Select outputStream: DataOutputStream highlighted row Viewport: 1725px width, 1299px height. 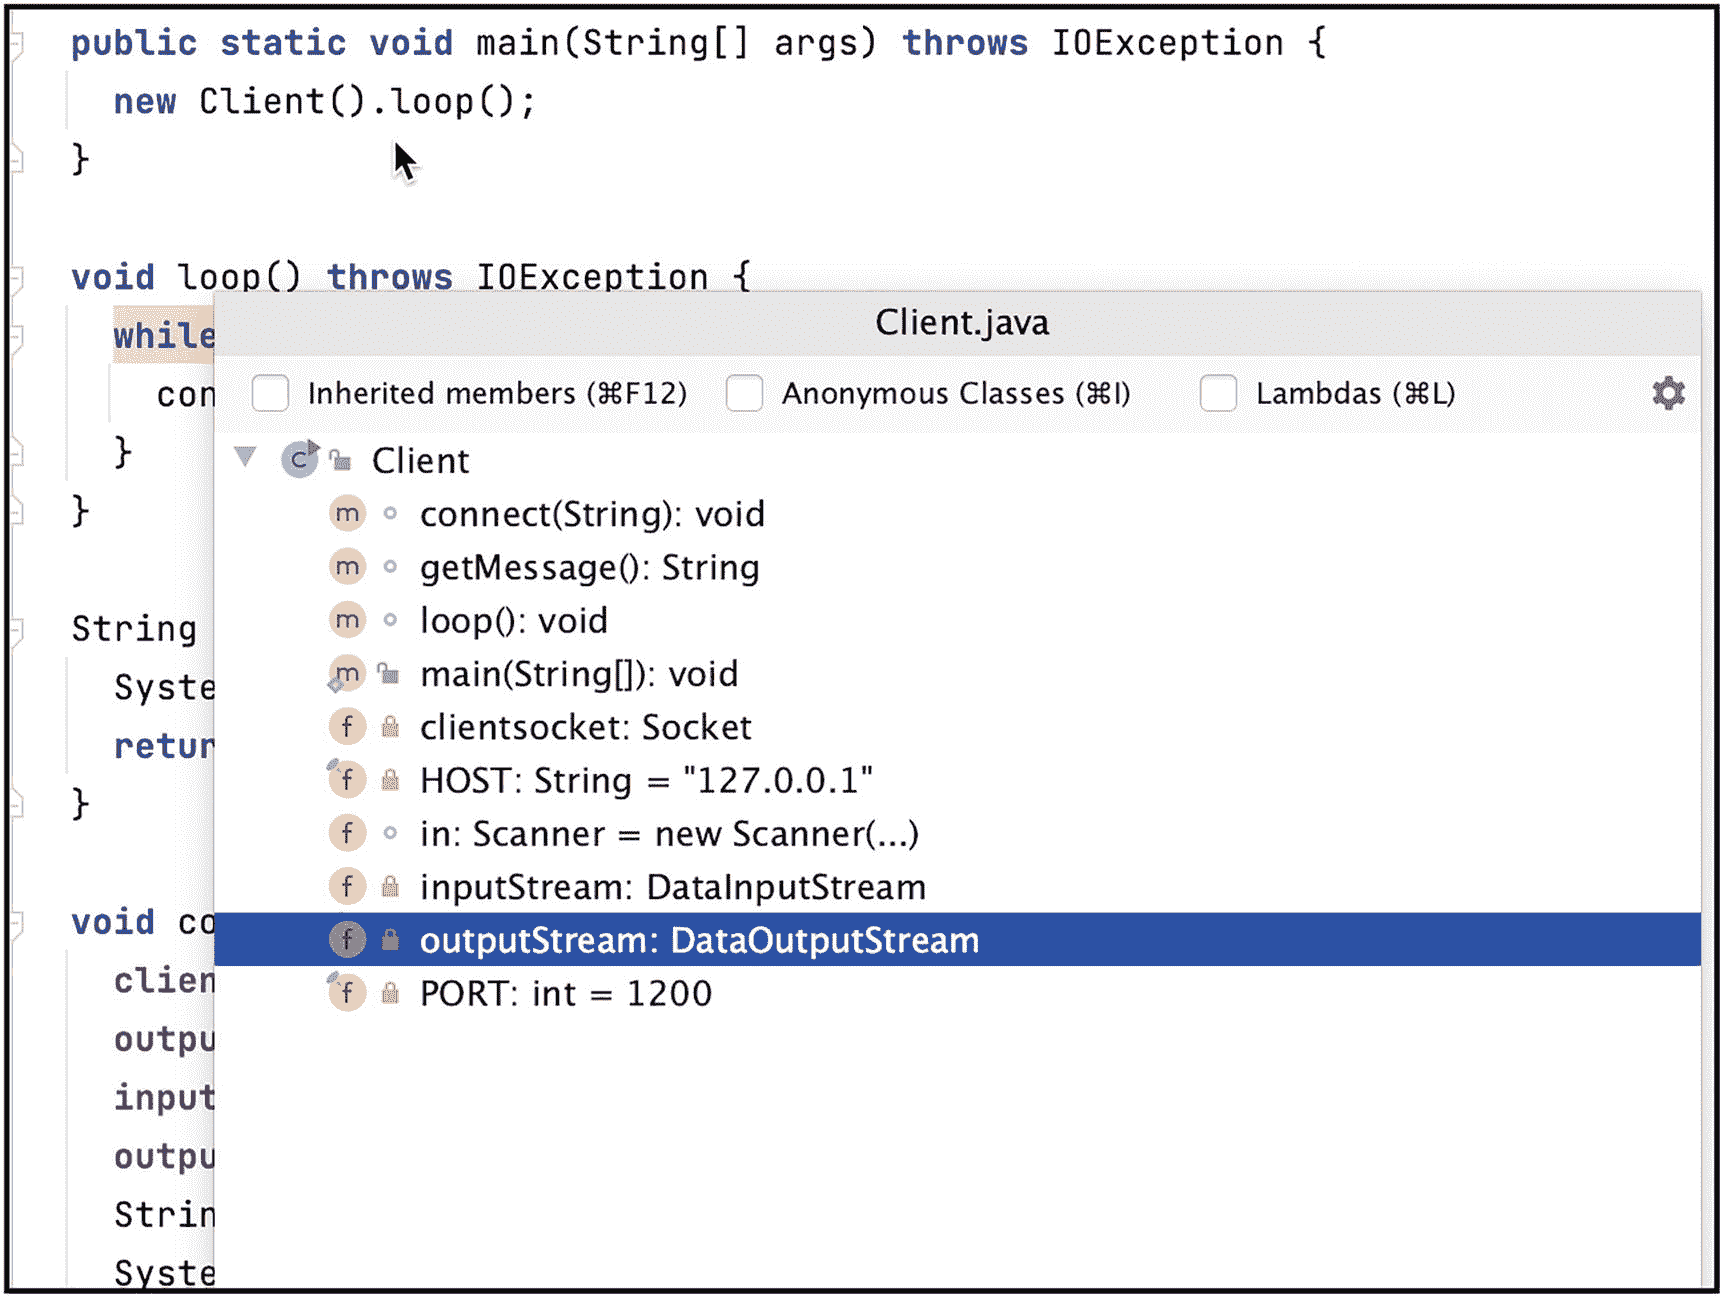coord(957,939)
